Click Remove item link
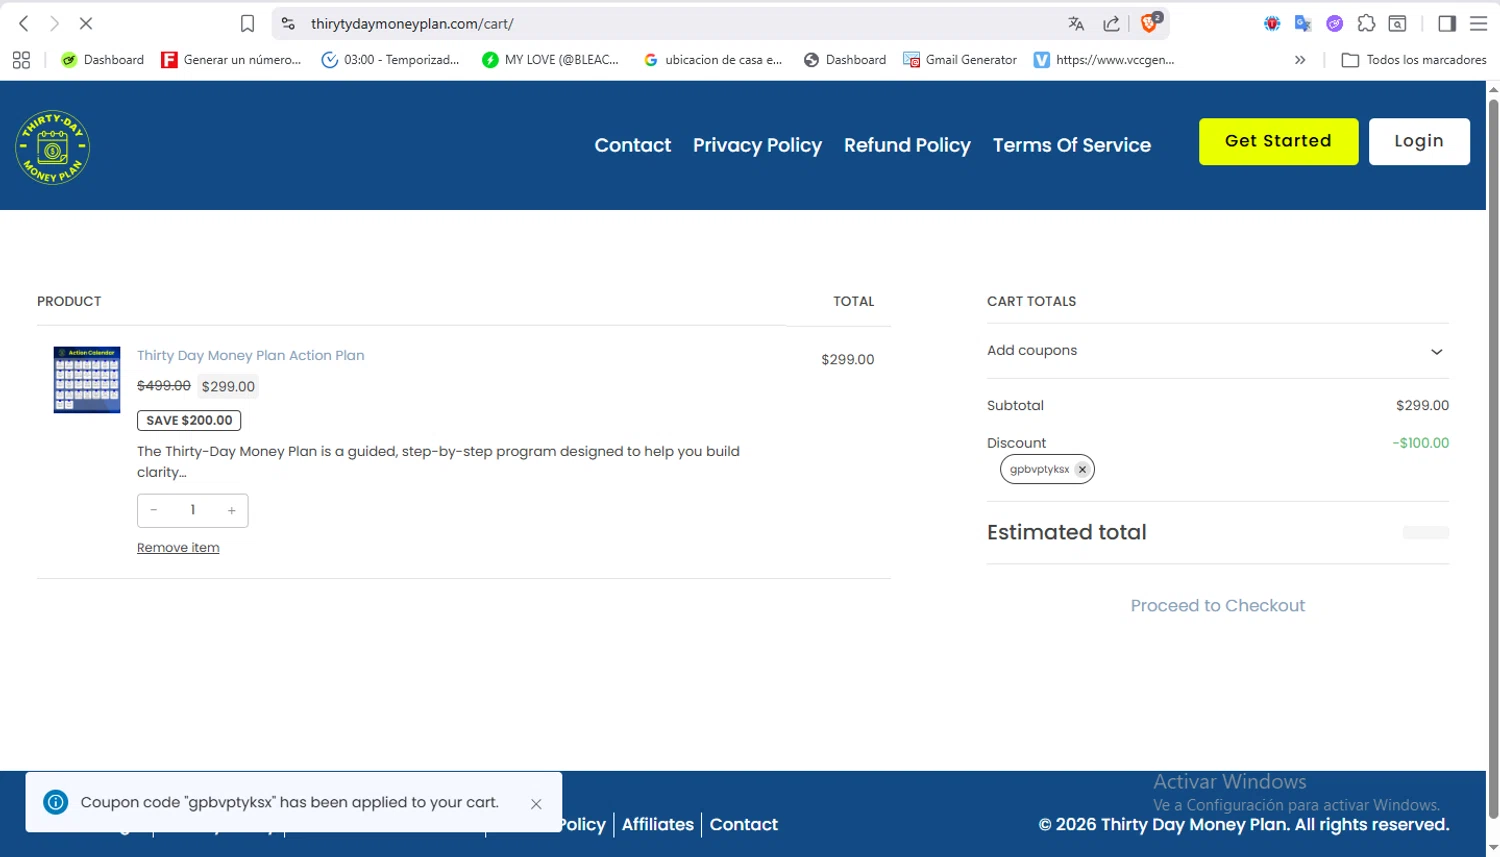Viewport: 1500px width, 857px height. pos(178,547)
